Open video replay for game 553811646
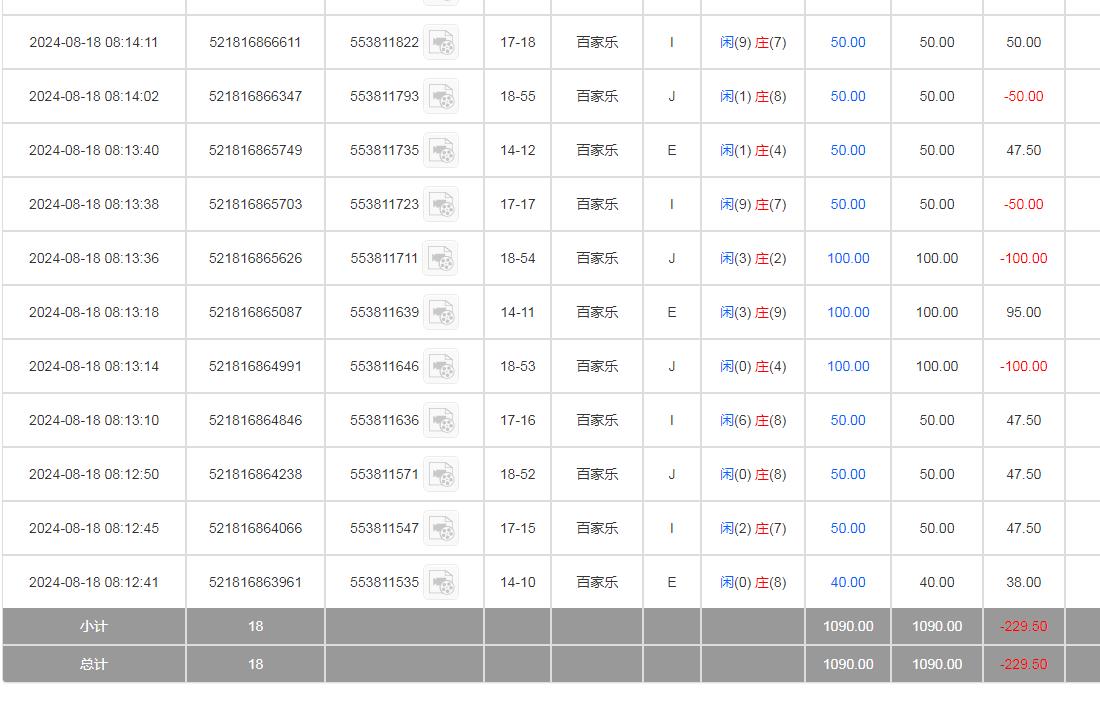The image size is (1100, 706). pyautogui.click(x=441, y=367)
